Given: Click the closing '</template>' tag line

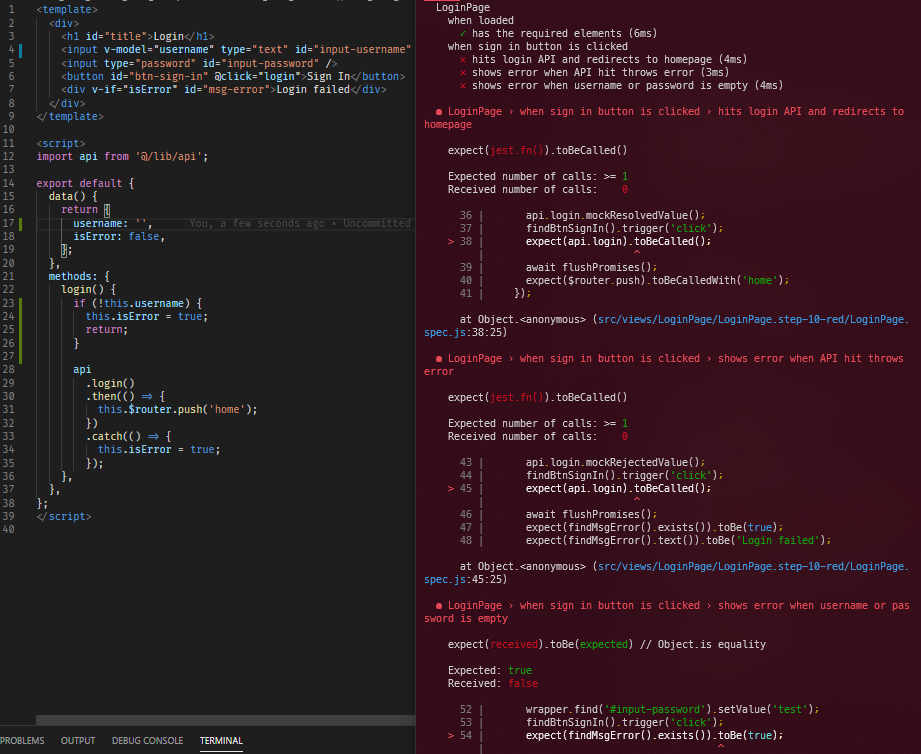Looking at the screenshot, I should coord(70,116).
